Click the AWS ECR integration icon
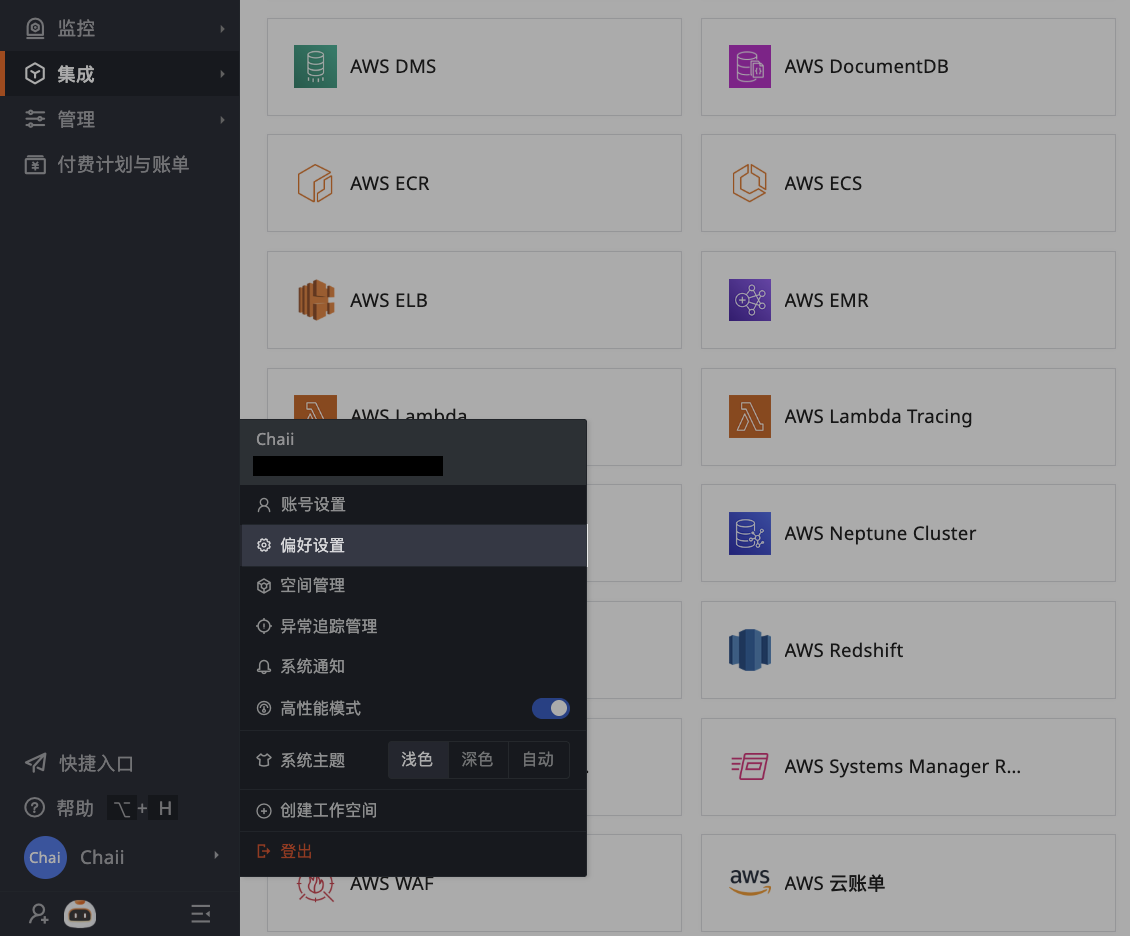This screenshot has width=1130, height=936. coord(315,184)
